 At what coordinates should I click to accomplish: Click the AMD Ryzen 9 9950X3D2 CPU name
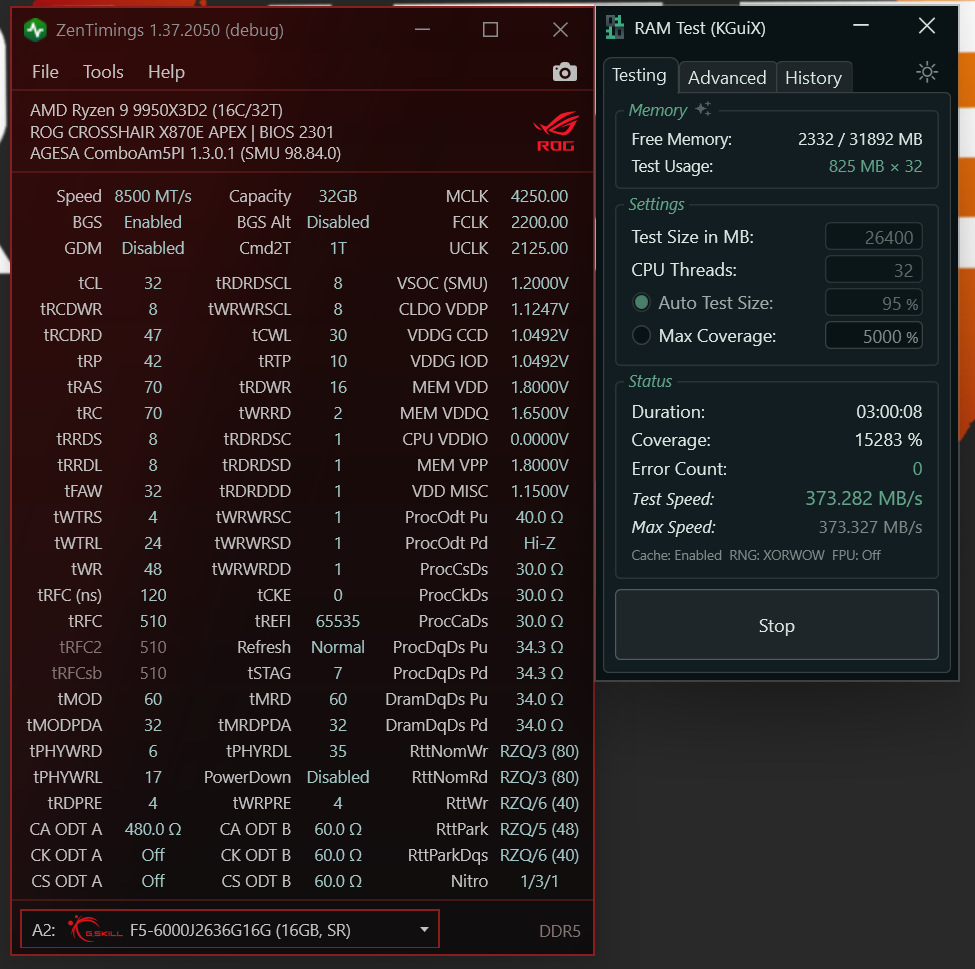coord(156,110)
